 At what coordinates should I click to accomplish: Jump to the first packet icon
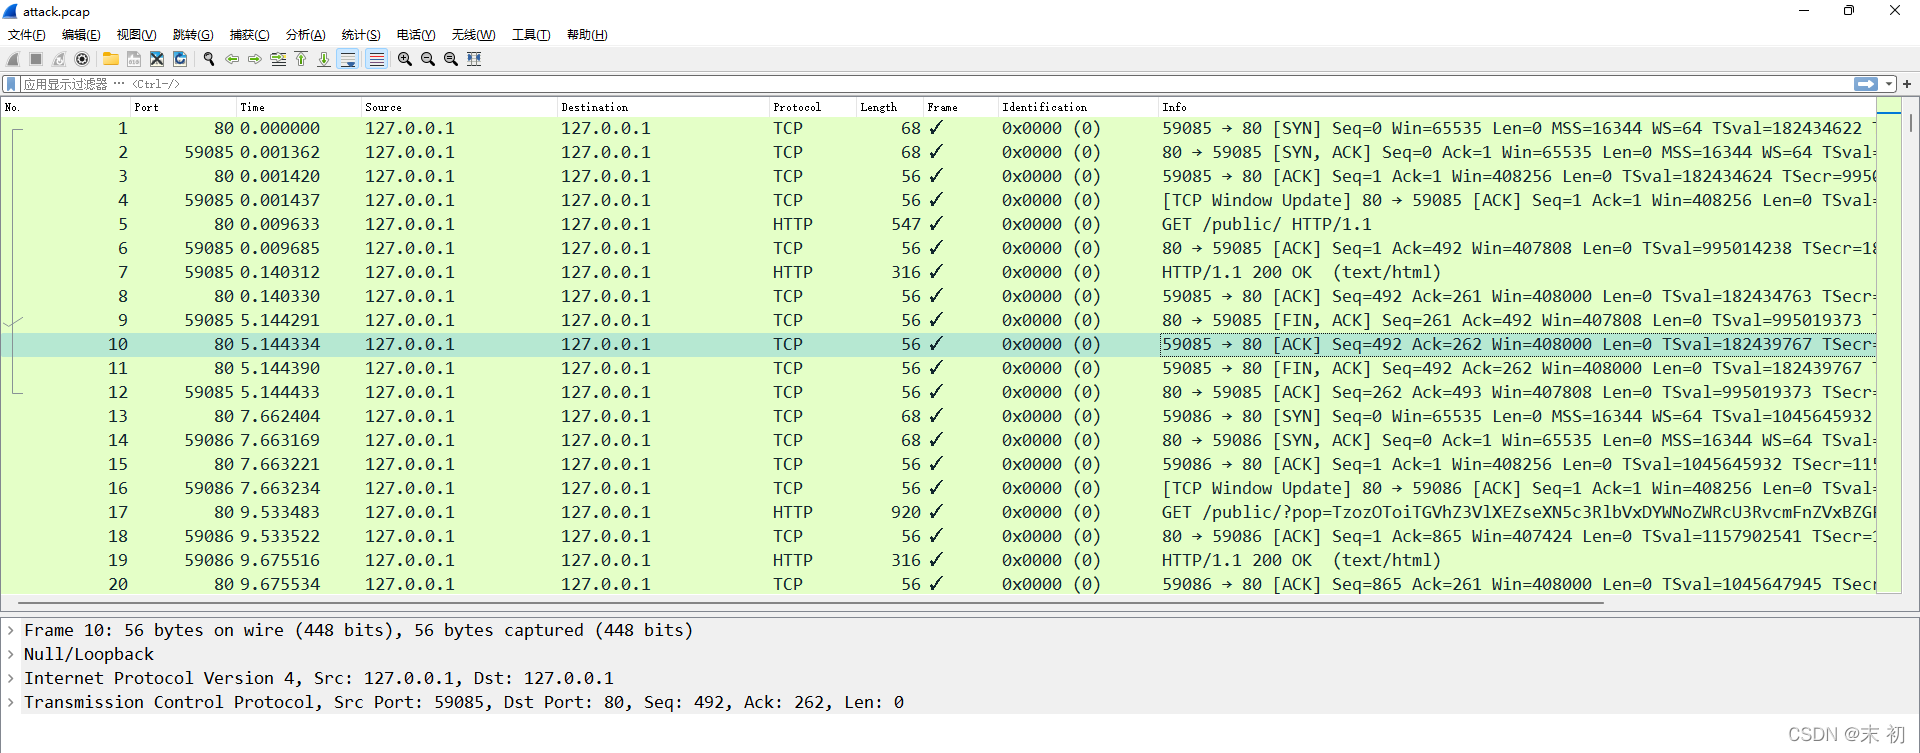coord(301,59)
